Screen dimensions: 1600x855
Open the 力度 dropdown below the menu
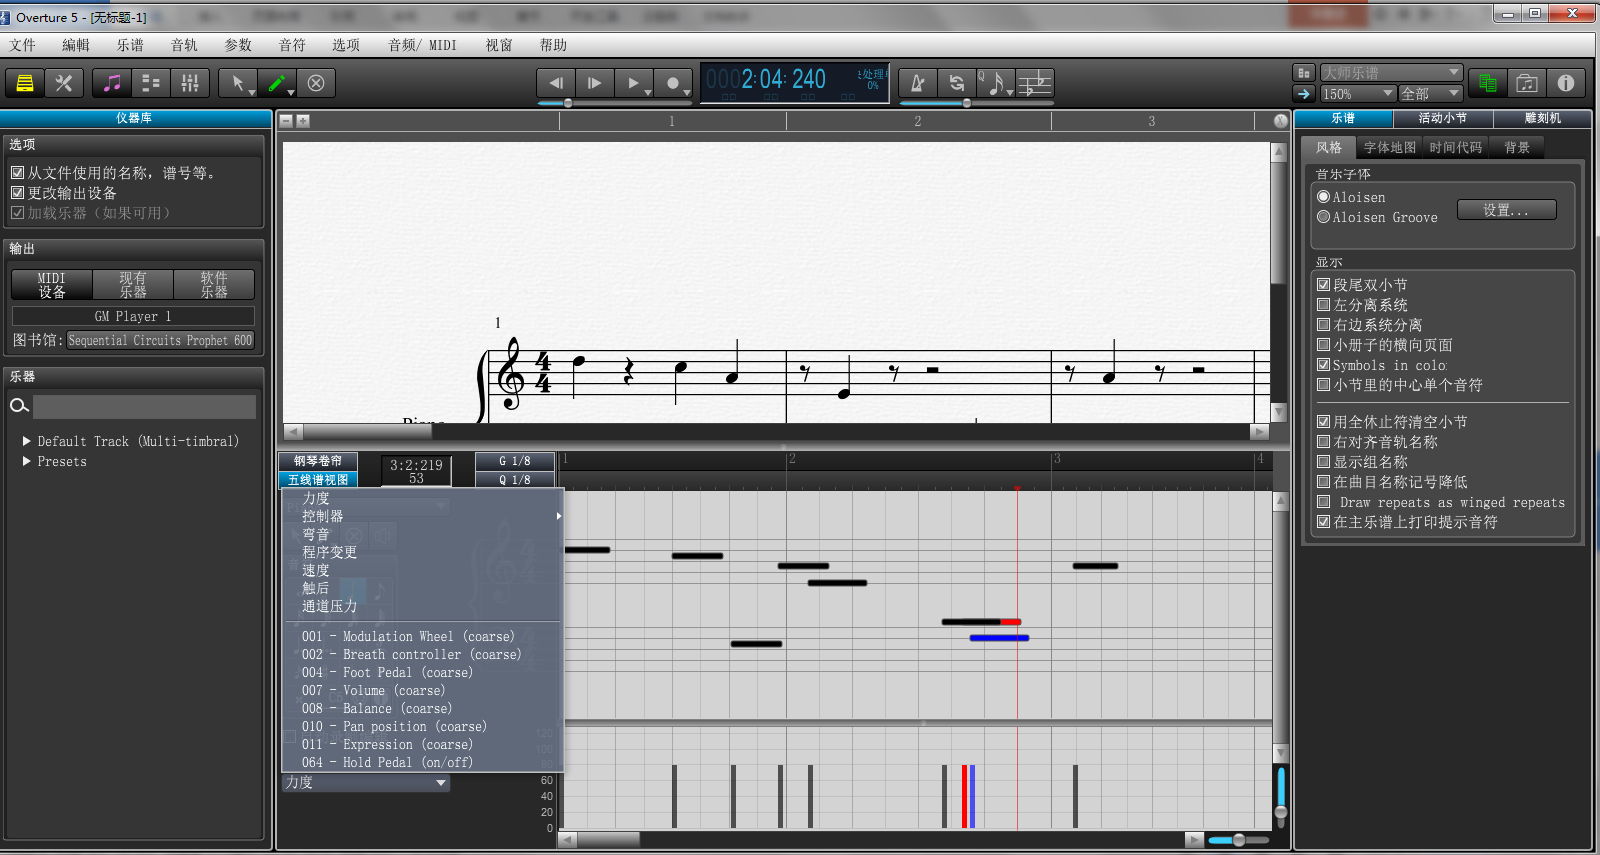(365, 783)
